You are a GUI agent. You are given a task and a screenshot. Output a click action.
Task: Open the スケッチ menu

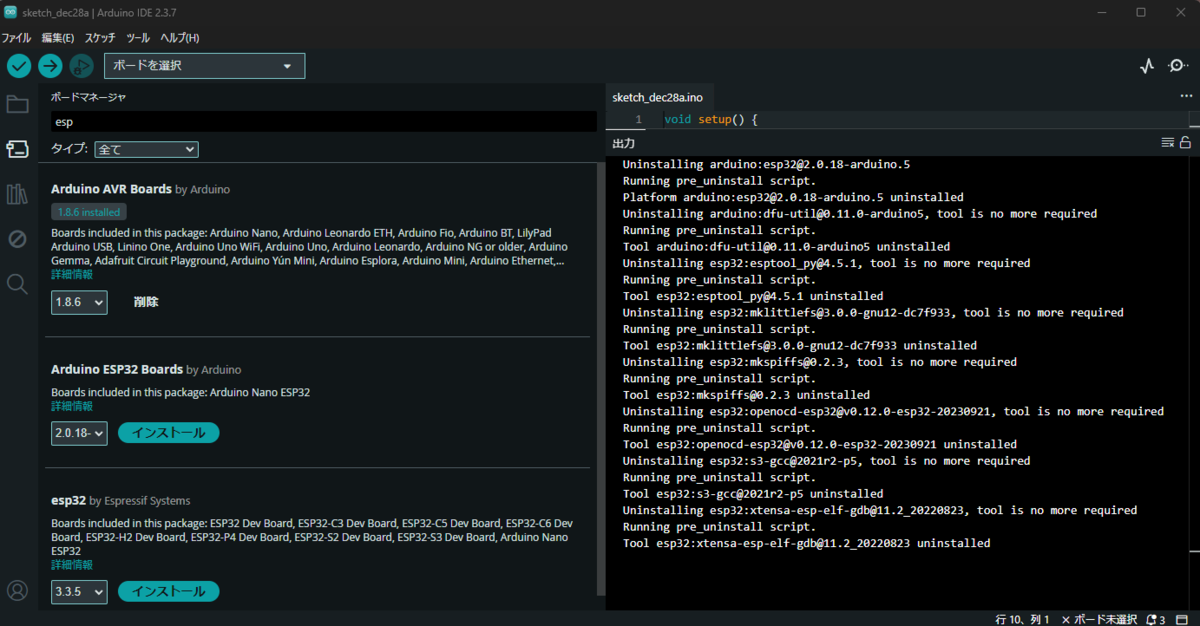(x=100, y=38)
